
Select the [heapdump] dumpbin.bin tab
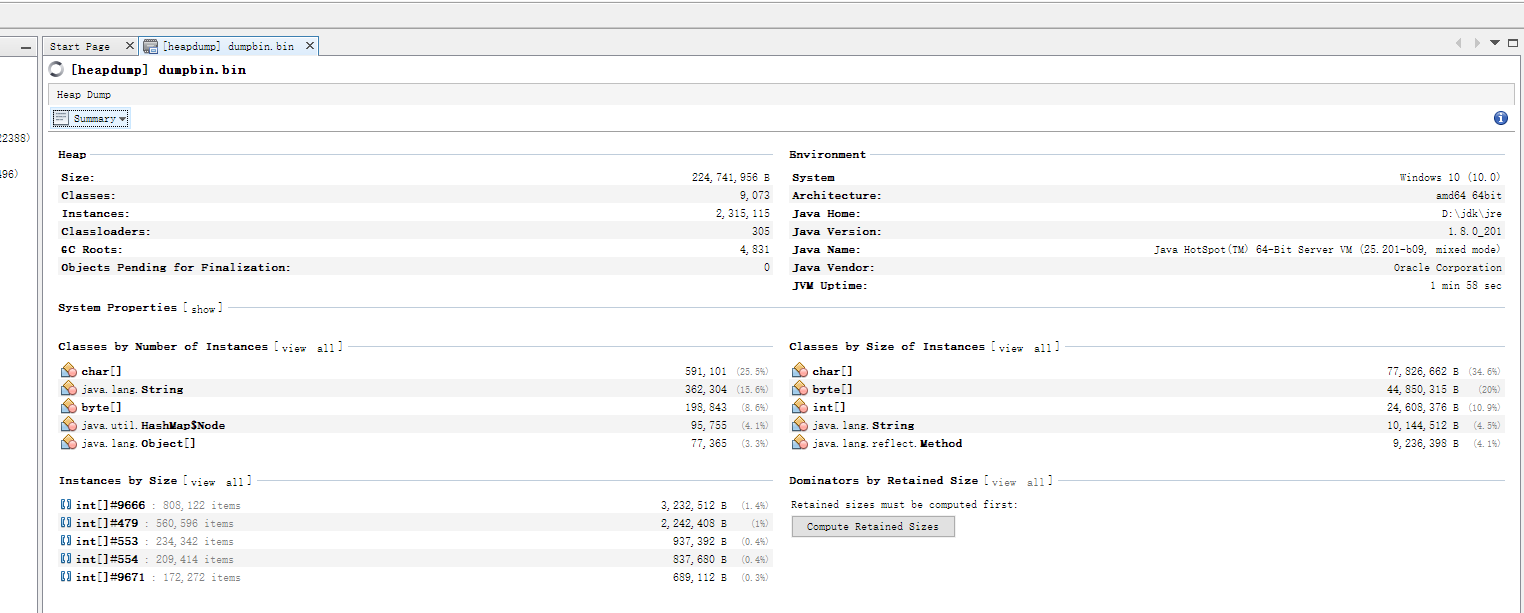point(228,46)
